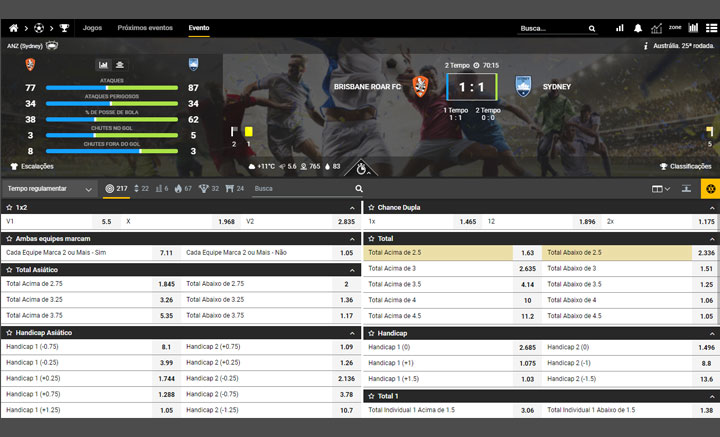
Task: Select the 24 goal markets filter
Action: click(235, 189)
